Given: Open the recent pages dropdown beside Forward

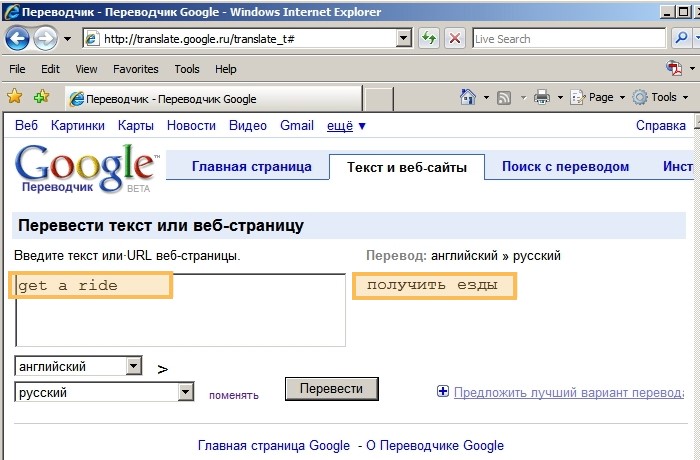Looking at the screenshot, I should [x=67, y=39].
